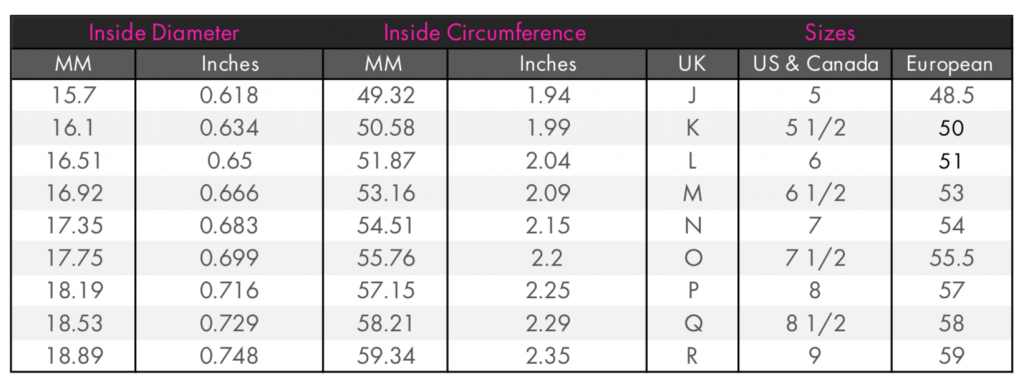Select the 0.618 inches cell

point(229,95)
